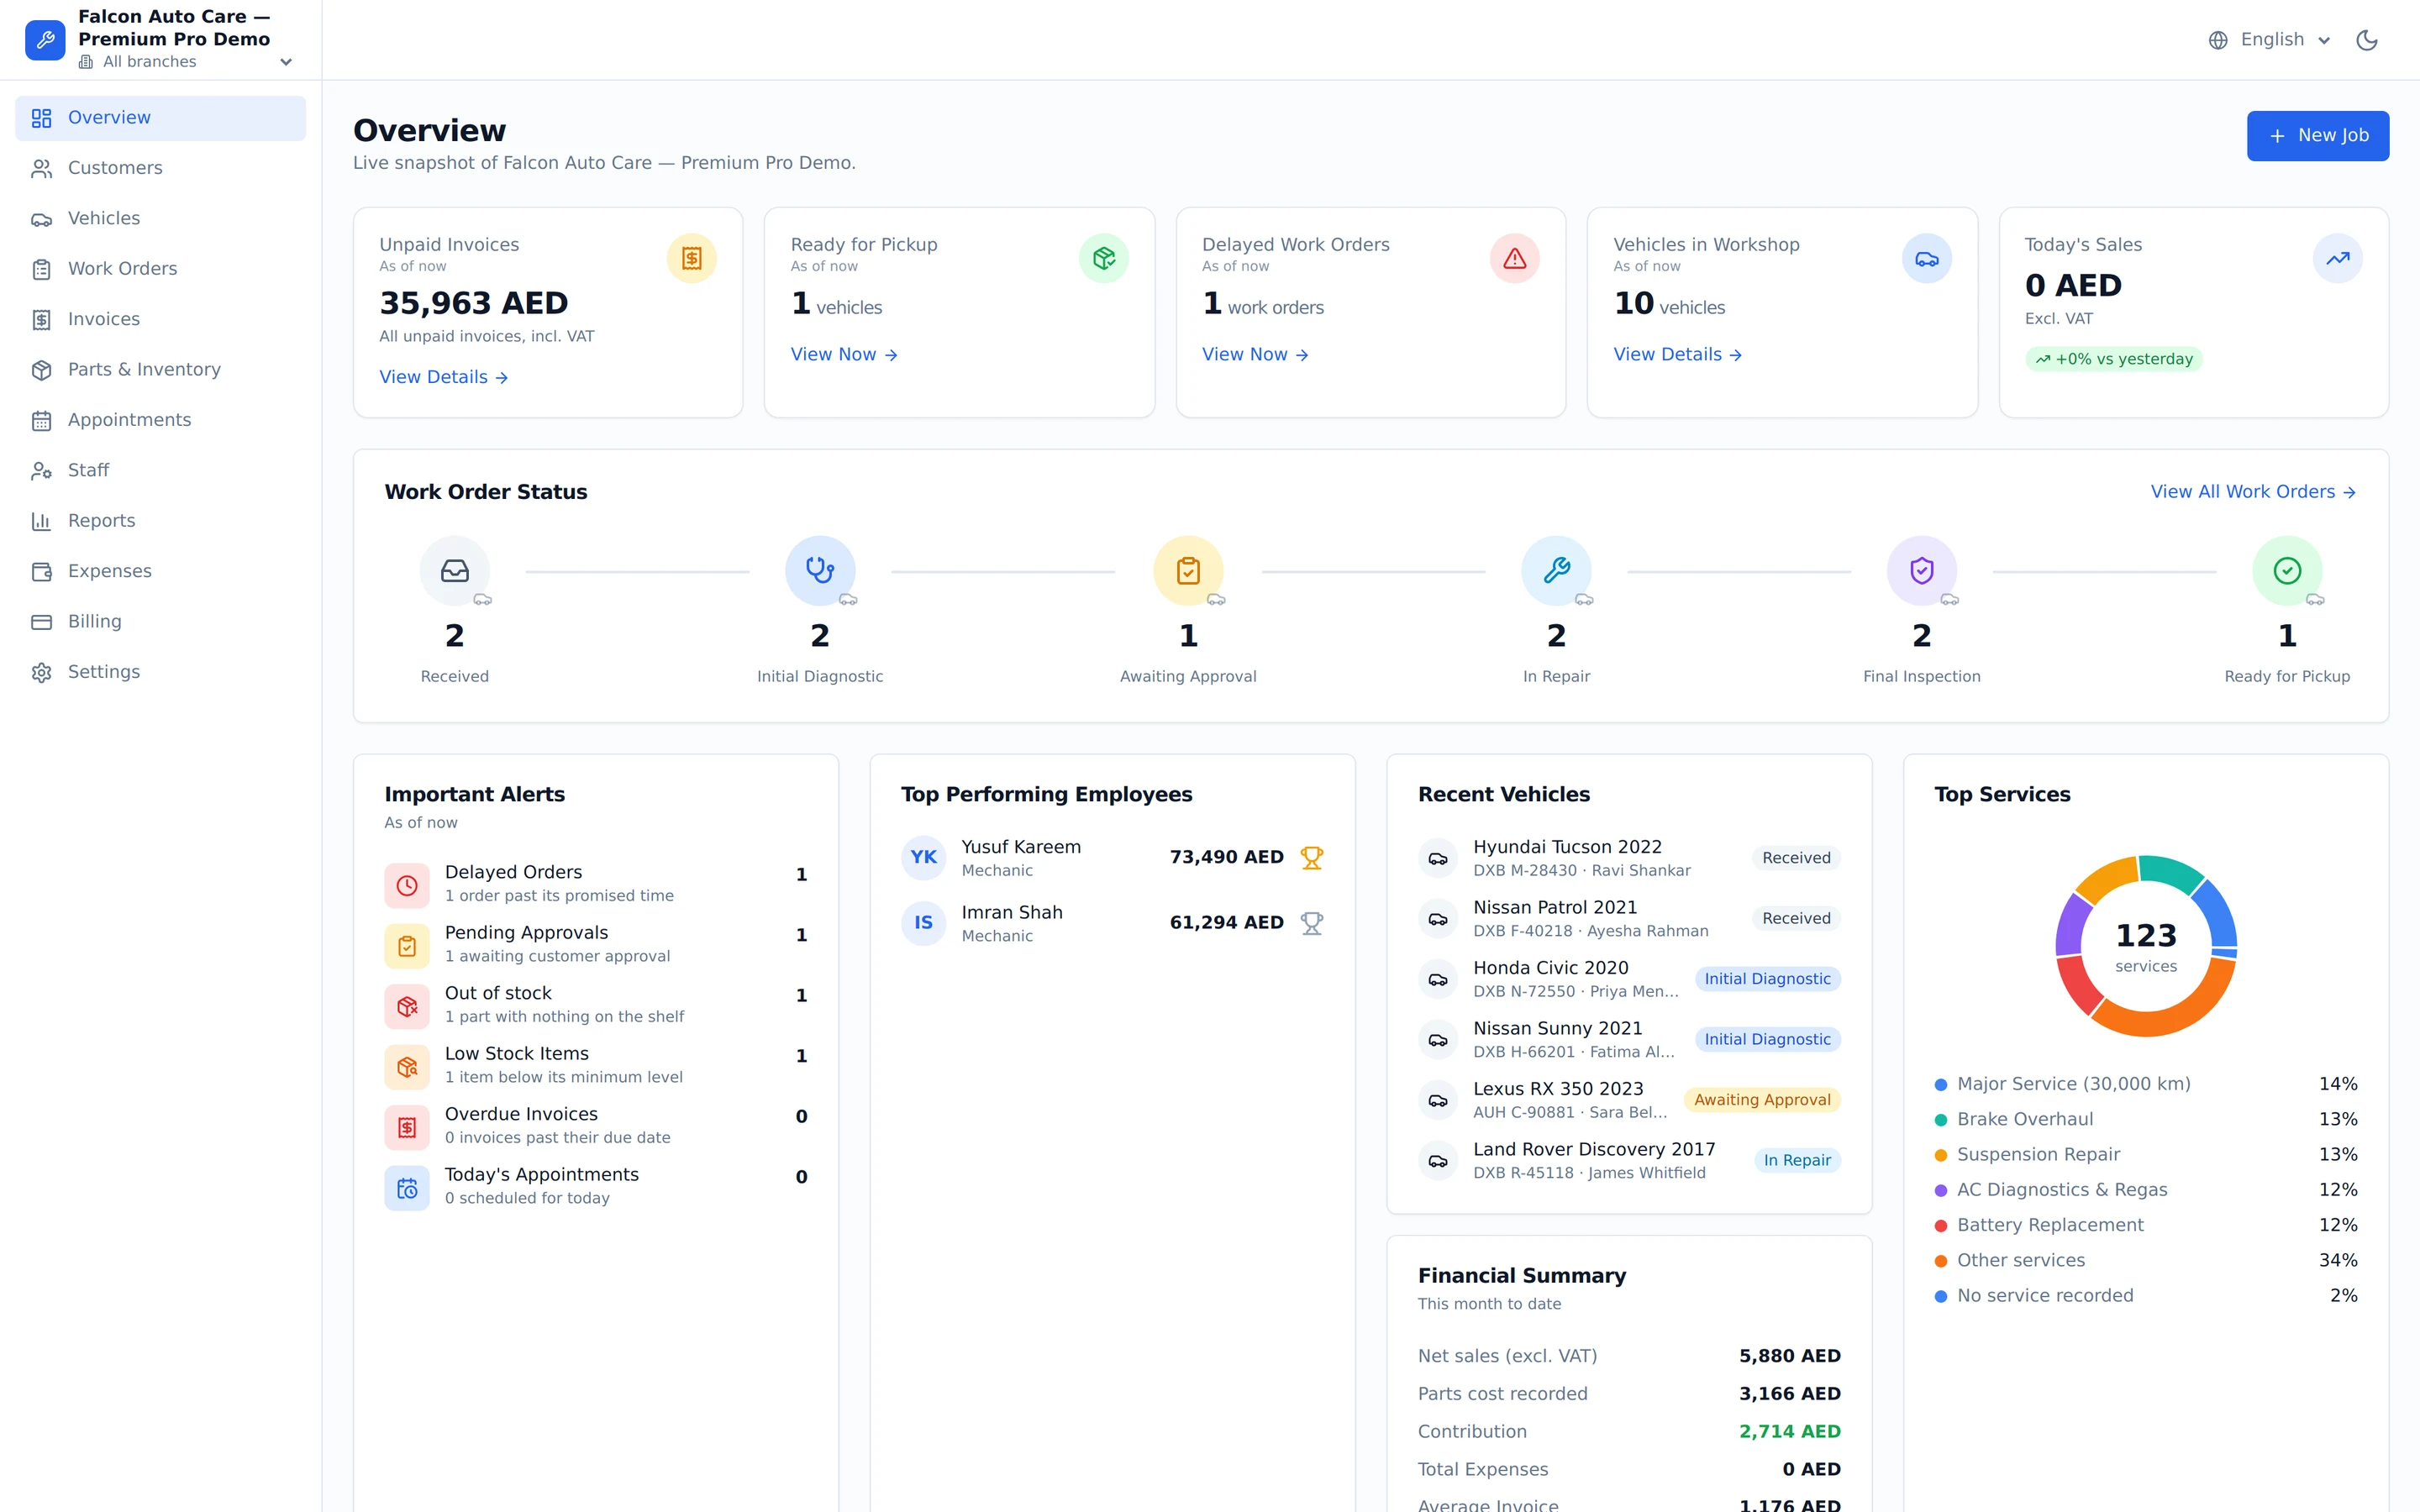Click the Ready for Pickup checkmark status icon
This screenshot has height=1512, width=2420.
click(2287, 571)
